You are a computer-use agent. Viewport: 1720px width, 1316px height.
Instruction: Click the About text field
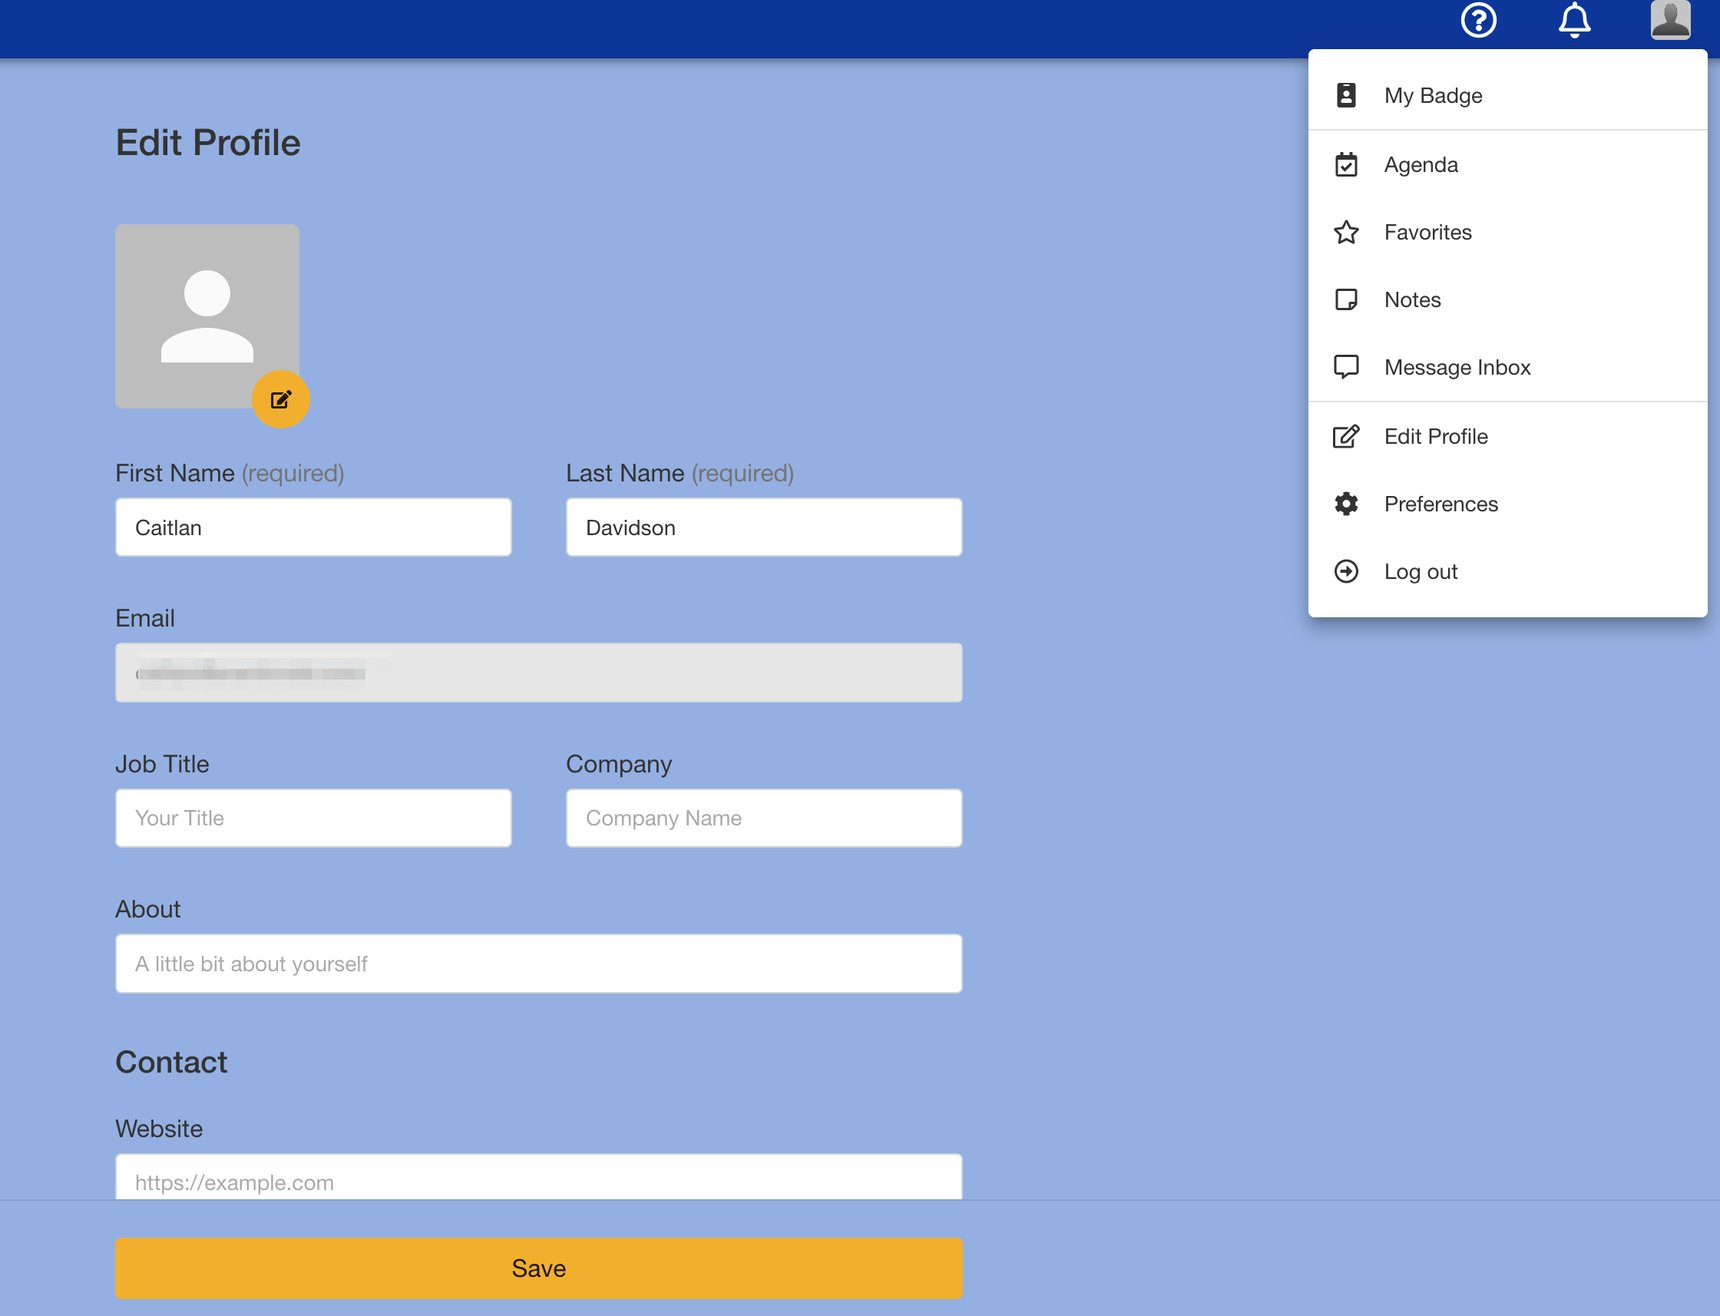538,963
